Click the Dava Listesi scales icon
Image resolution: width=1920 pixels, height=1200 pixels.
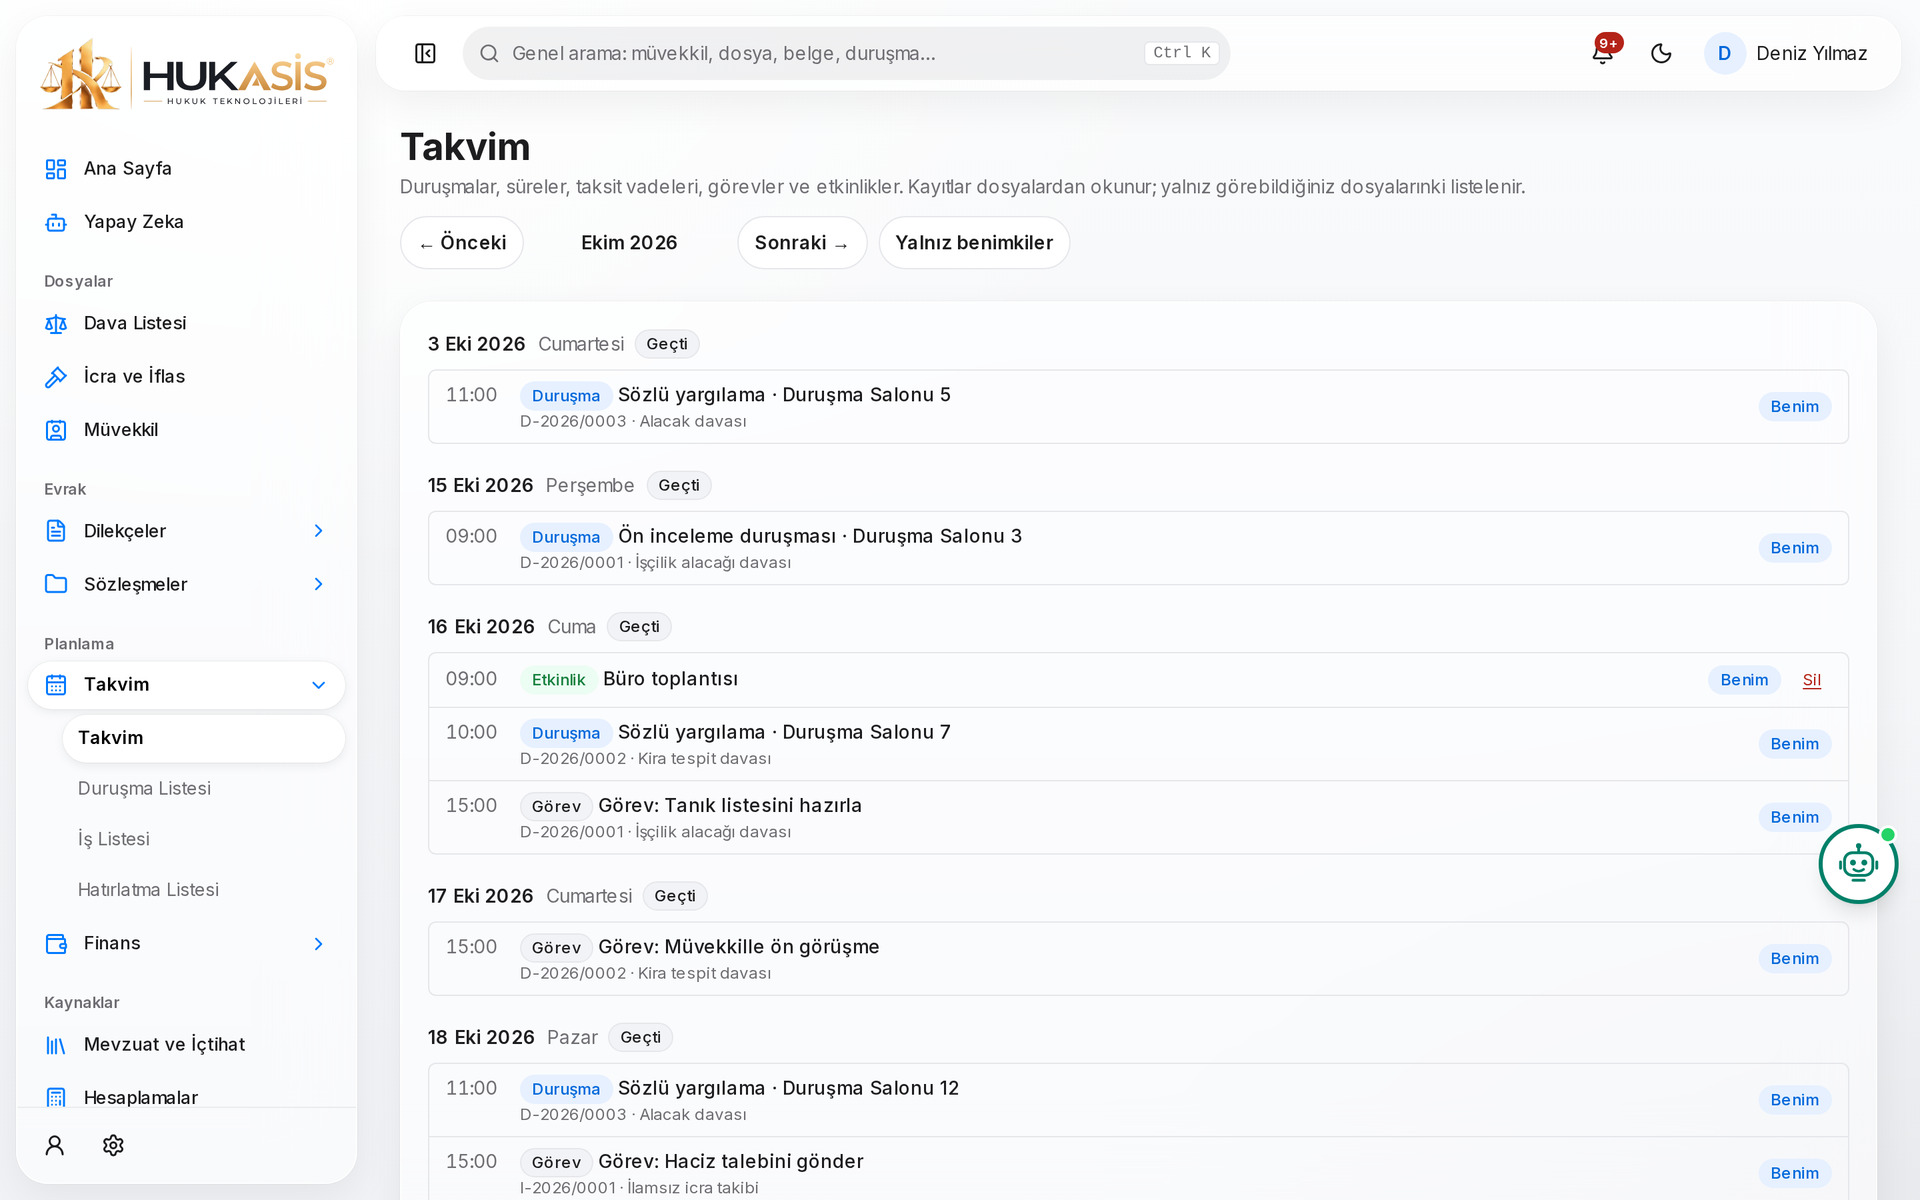click(x=56, y=323)
